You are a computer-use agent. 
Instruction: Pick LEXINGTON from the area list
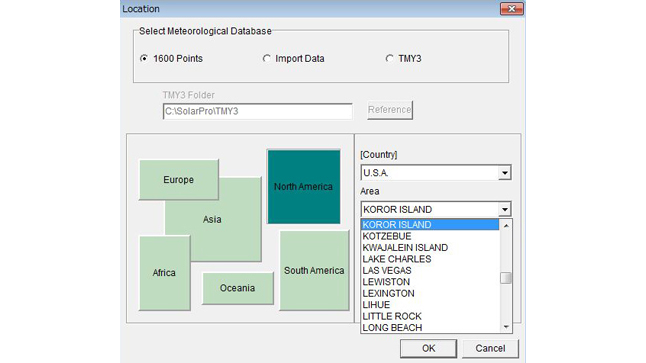[430, 293]
